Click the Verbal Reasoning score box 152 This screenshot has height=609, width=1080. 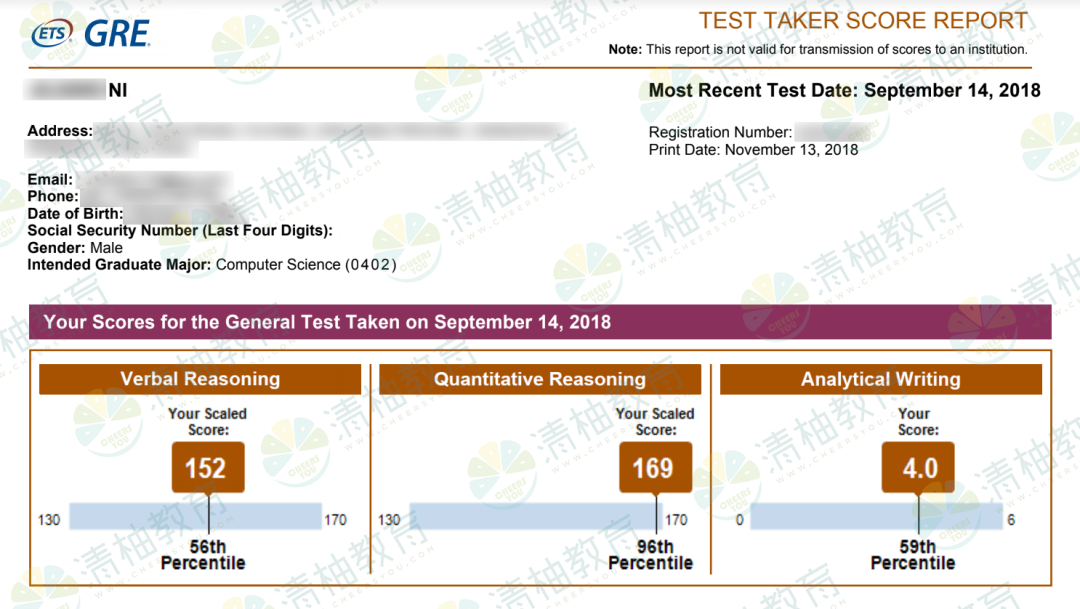208,468
